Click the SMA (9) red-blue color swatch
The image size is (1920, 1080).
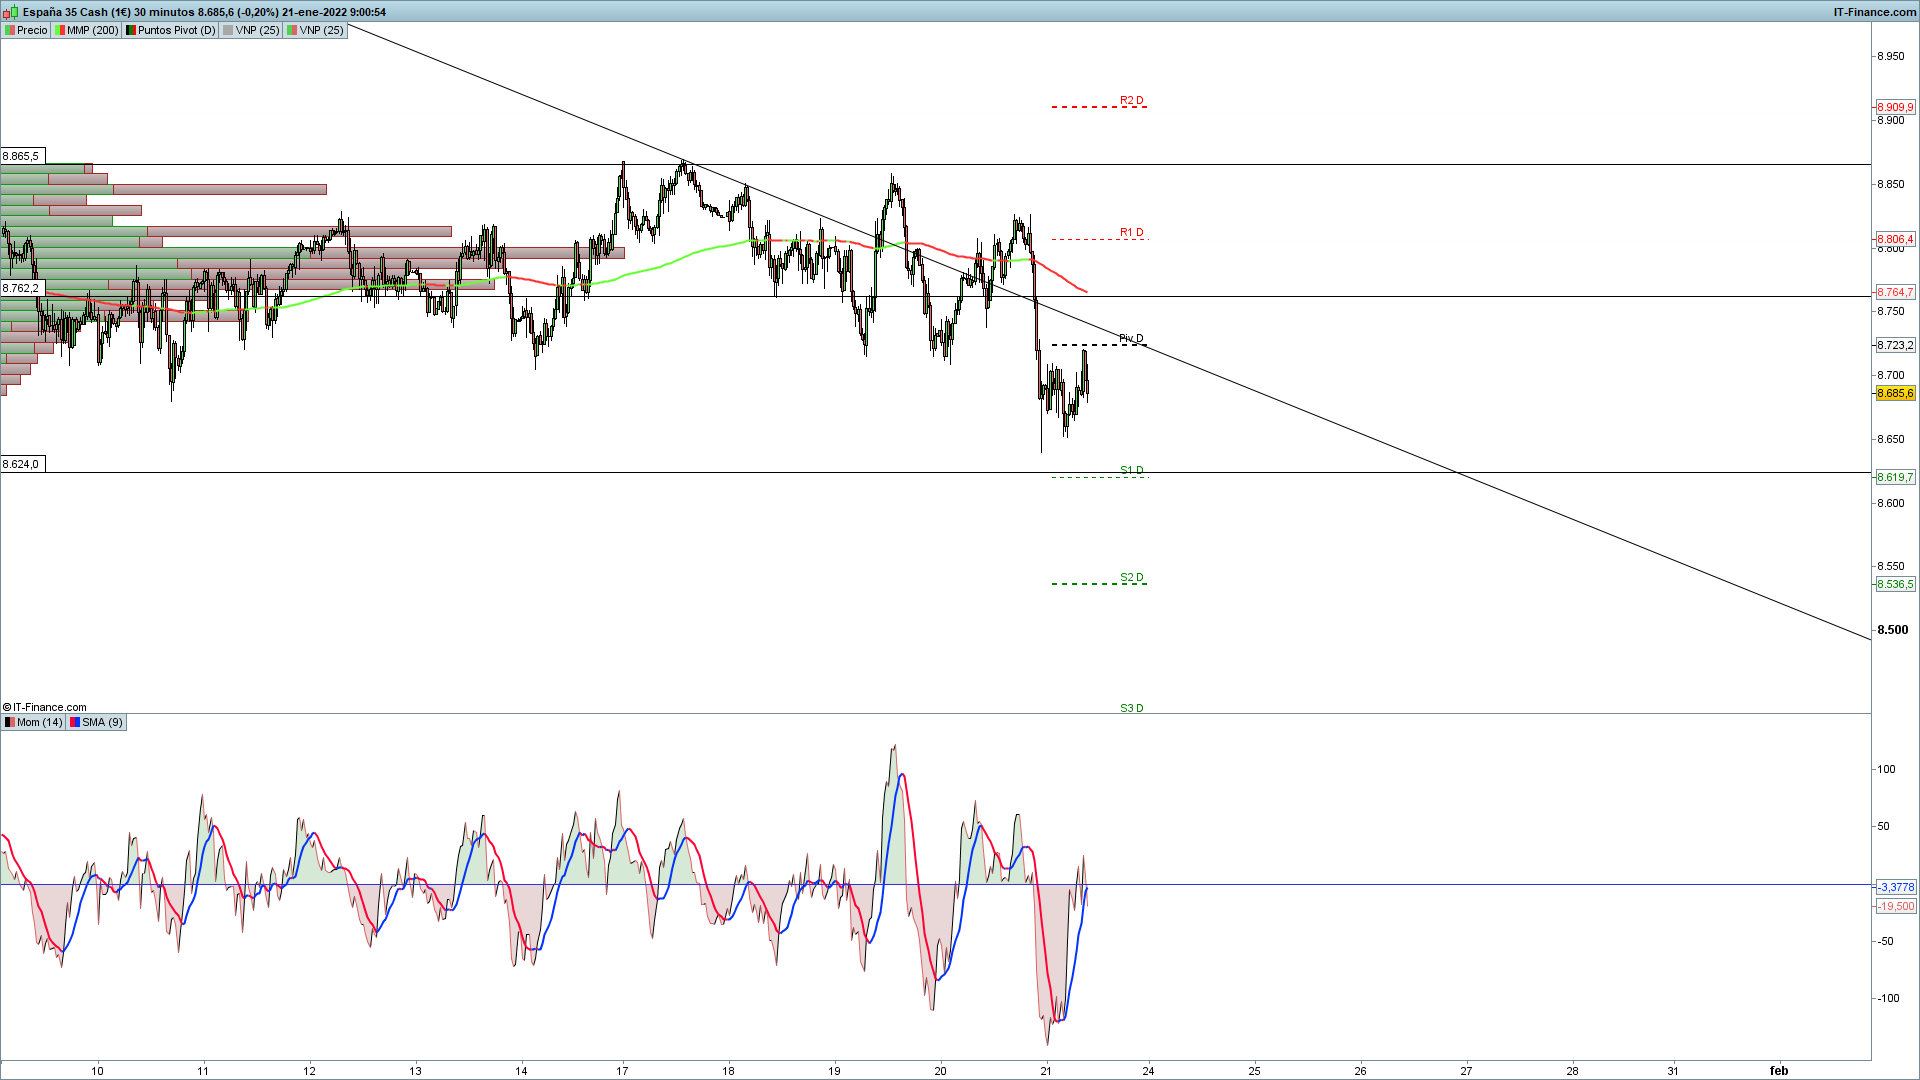75,722
